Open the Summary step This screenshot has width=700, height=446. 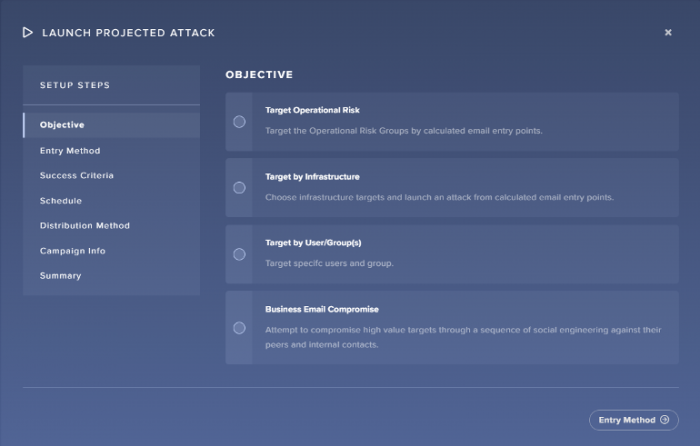tap(61, 276)
